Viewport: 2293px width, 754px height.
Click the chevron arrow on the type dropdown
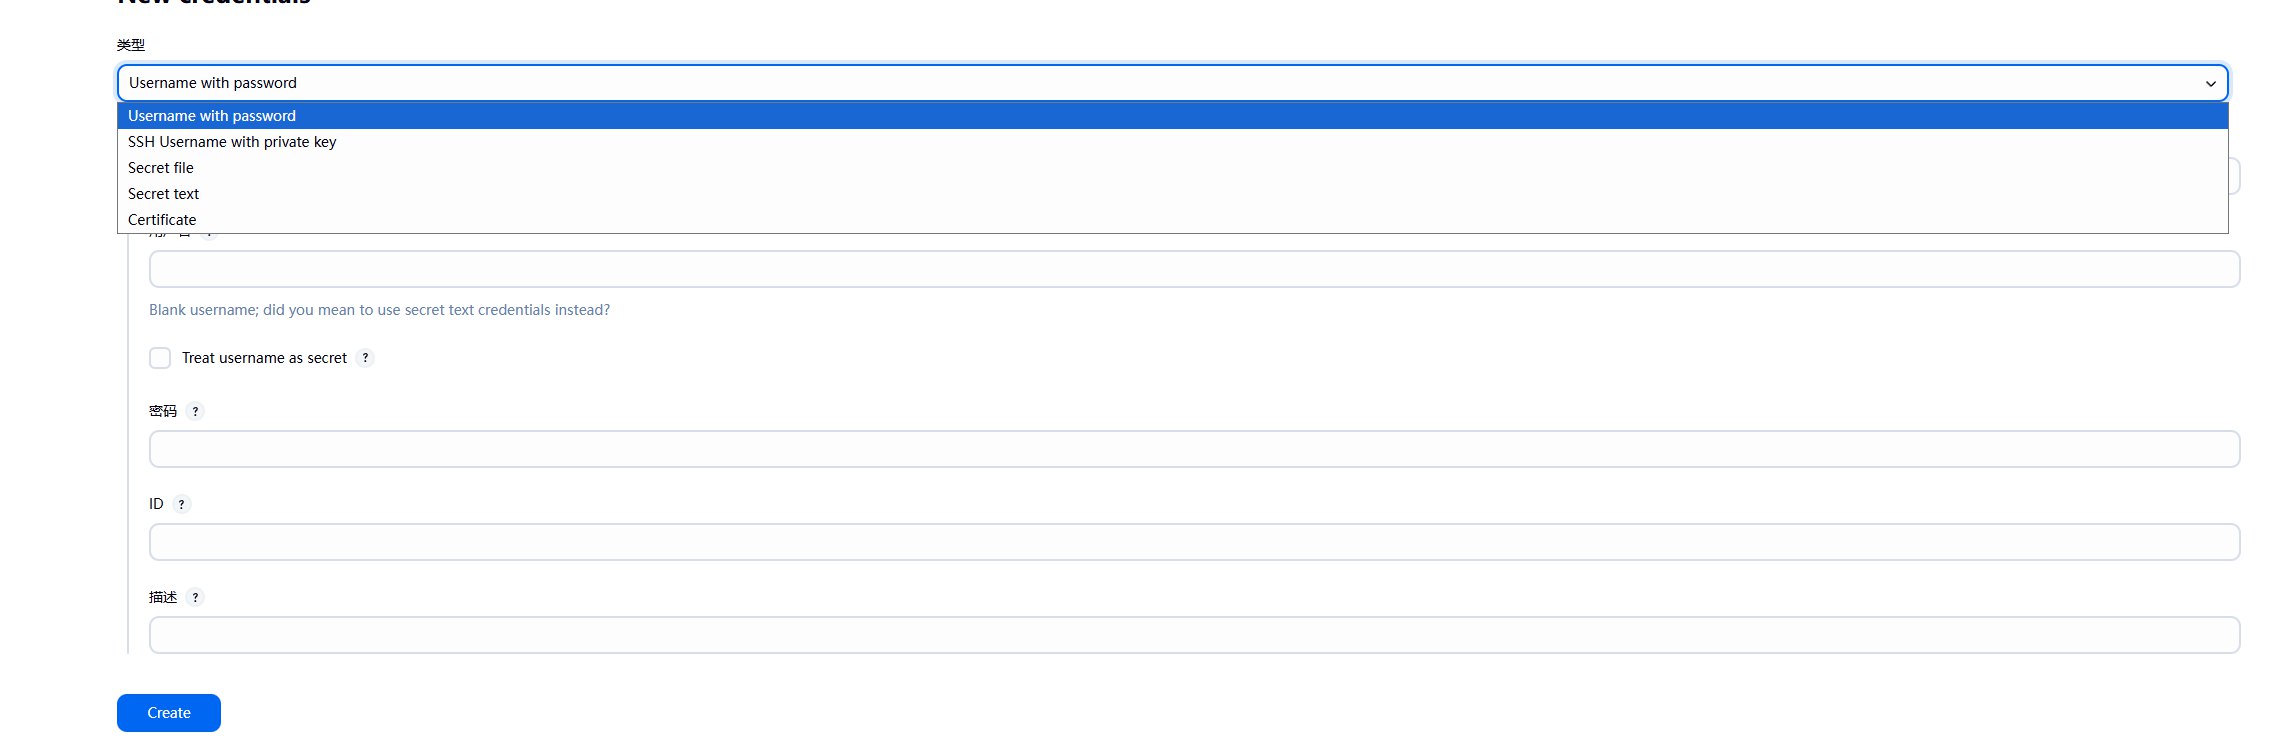point(2210,84)
